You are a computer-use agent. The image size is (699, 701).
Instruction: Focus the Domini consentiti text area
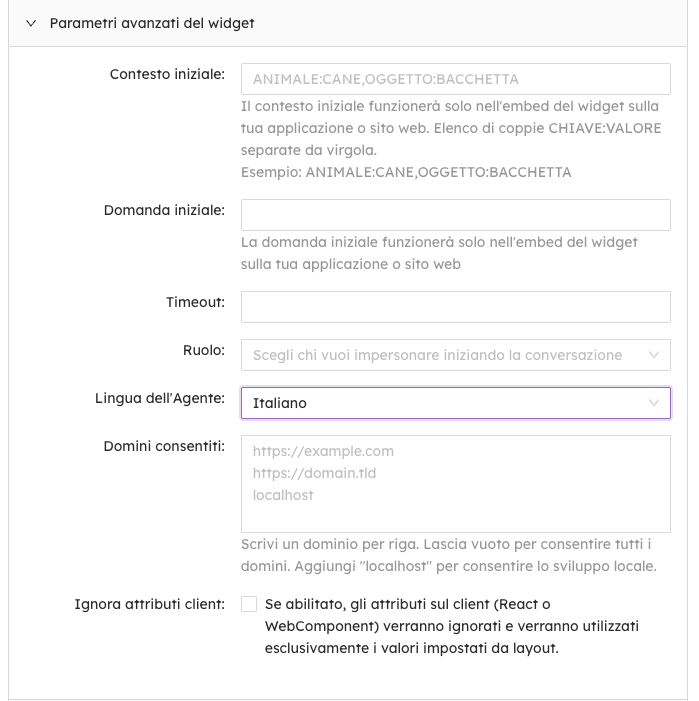tap(455, 483)
